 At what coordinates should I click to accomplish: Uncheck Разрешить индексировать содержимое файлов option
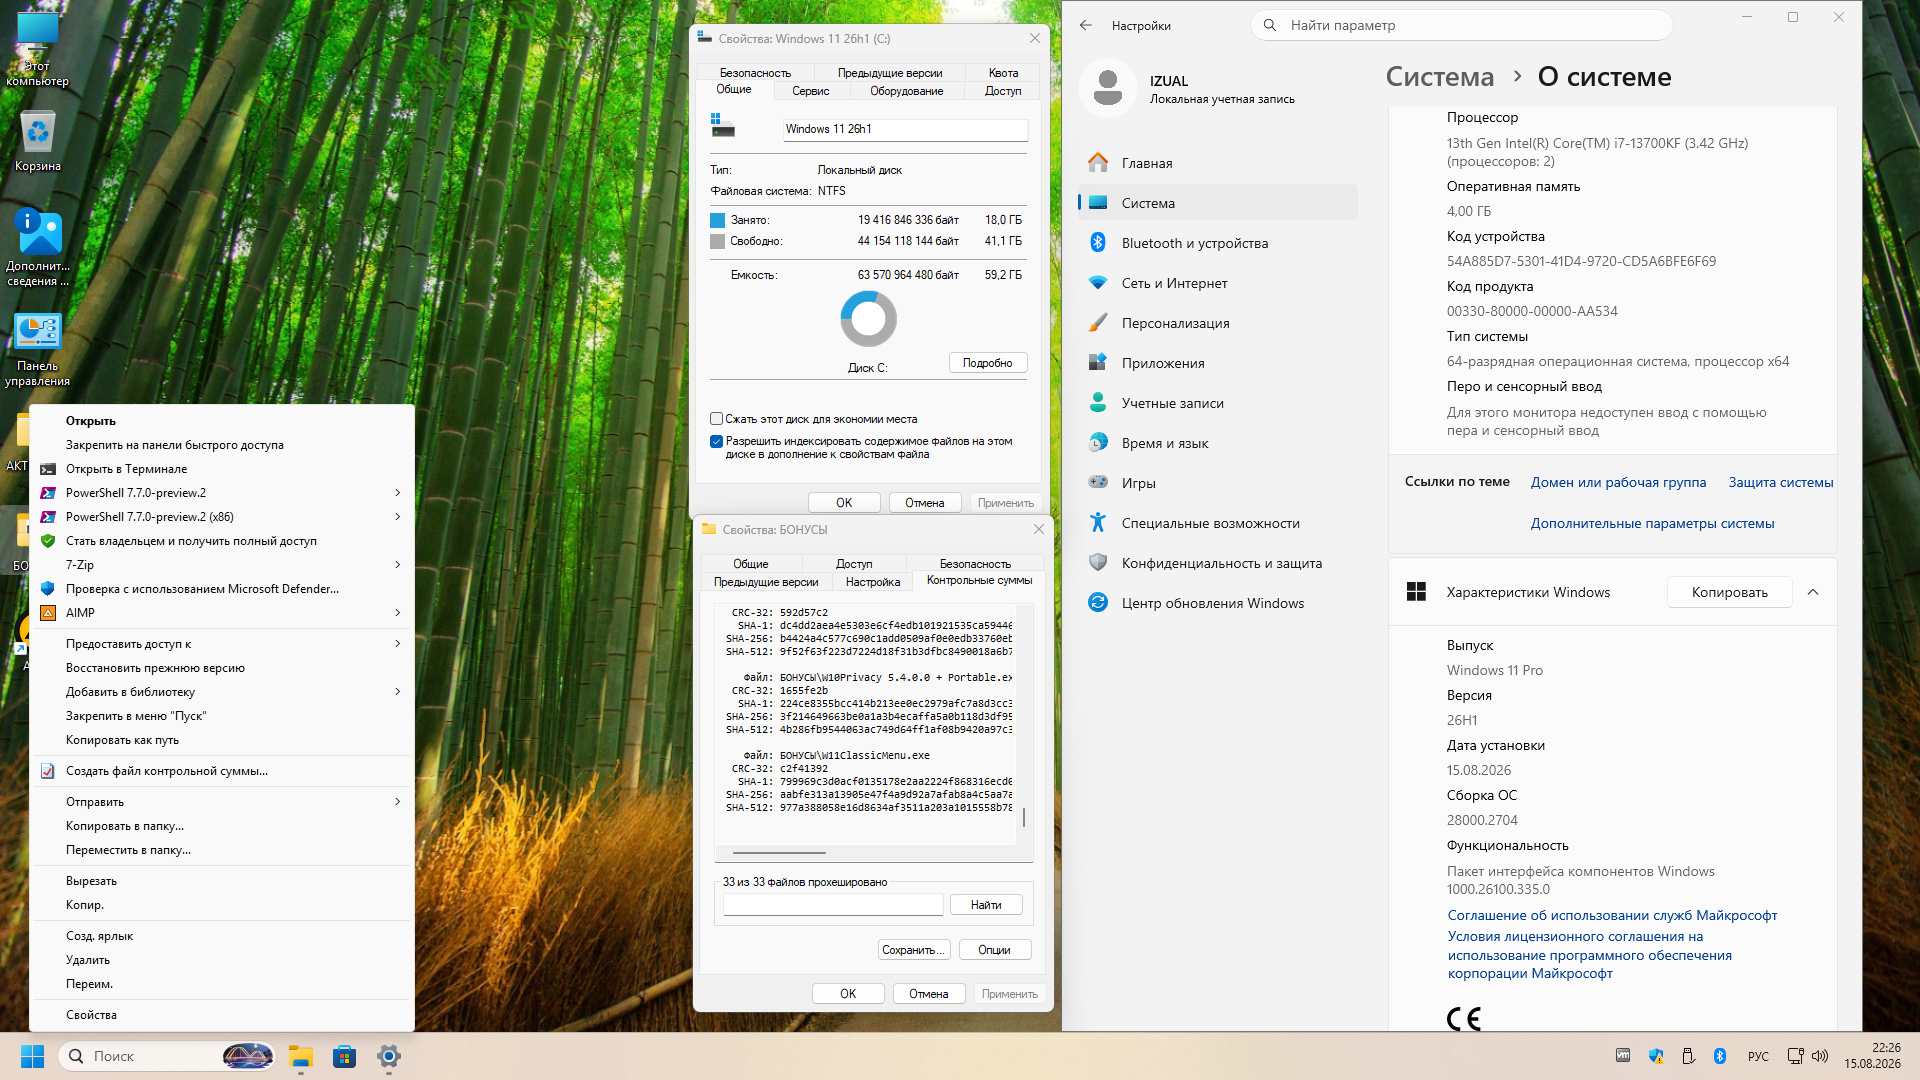[x=716, y=441]
